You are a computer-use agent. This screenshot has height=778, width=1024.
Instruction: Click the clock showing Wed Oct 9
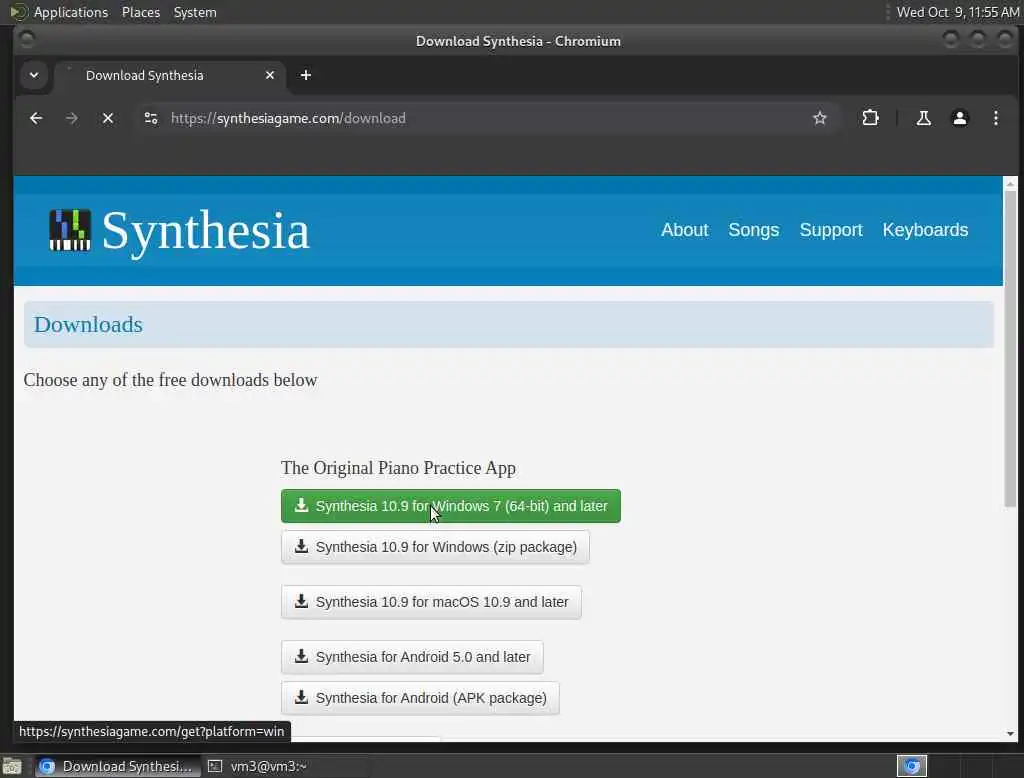pyautogui.click(x=957, y=12)
